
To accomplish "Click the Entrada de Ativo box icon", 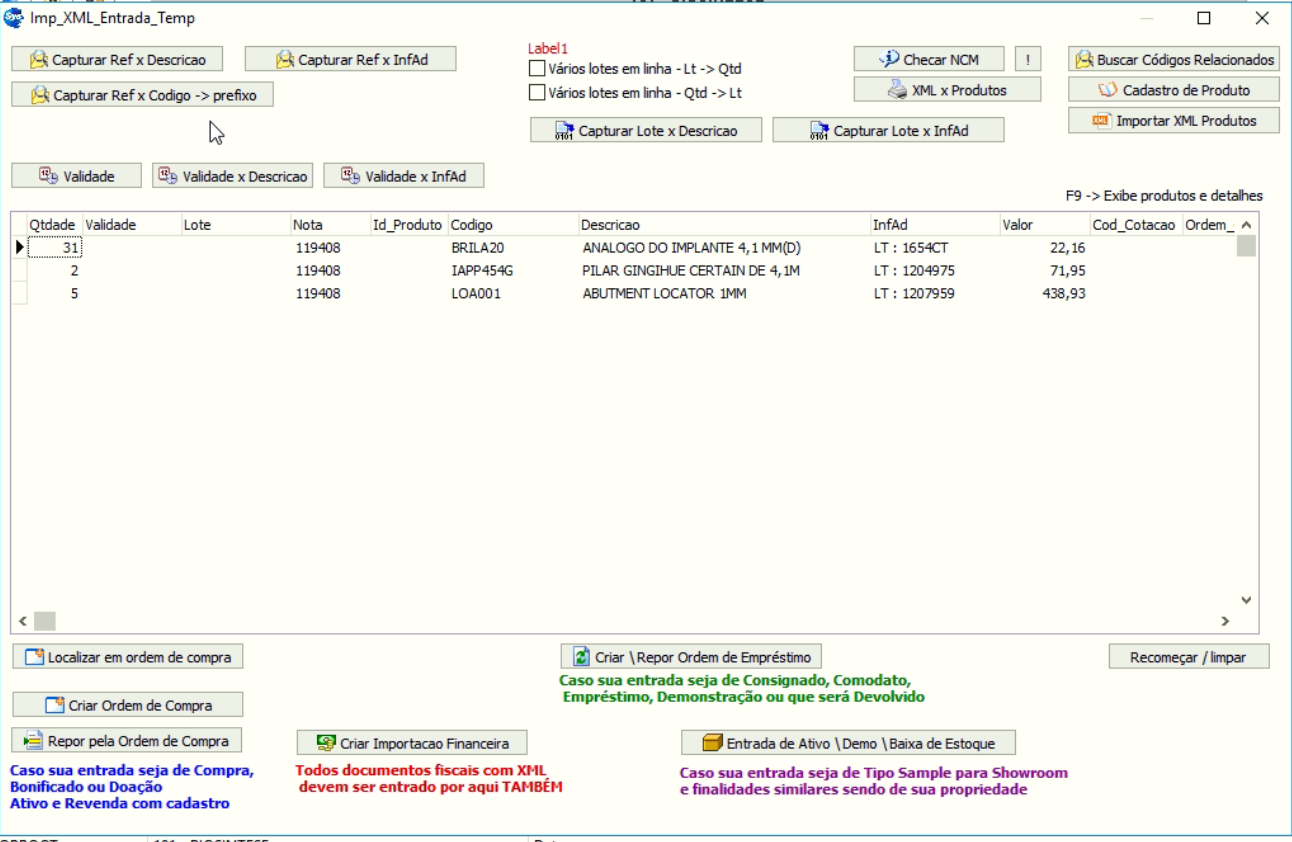I will [712, 743].
